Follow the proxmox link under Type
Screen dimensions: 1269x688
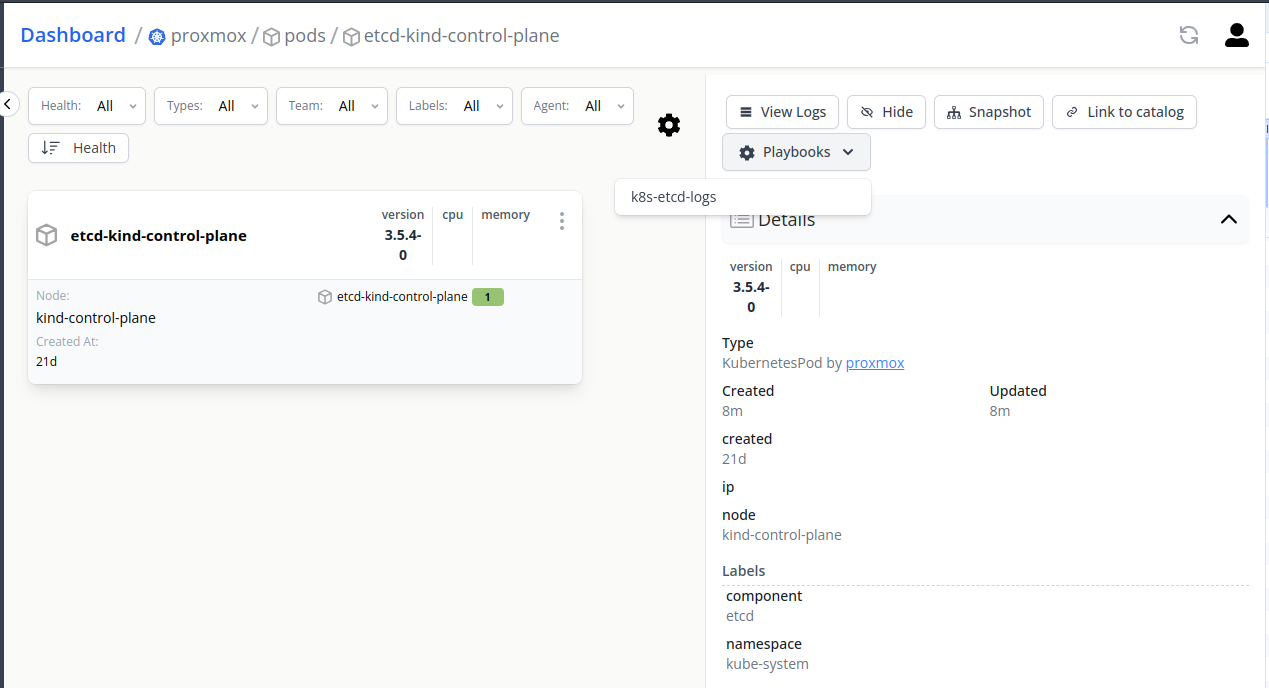pos(874,363)
